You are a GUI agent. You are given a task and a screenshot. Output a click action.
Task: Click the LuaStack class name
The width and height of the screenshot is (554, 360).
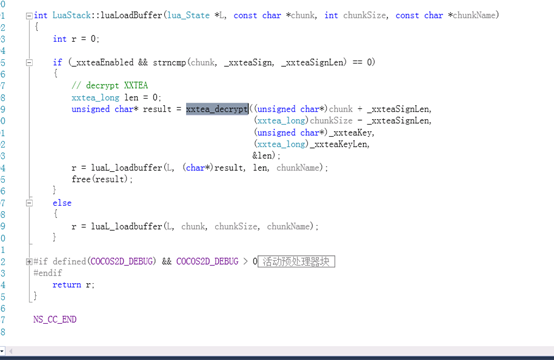coord(71,15)
